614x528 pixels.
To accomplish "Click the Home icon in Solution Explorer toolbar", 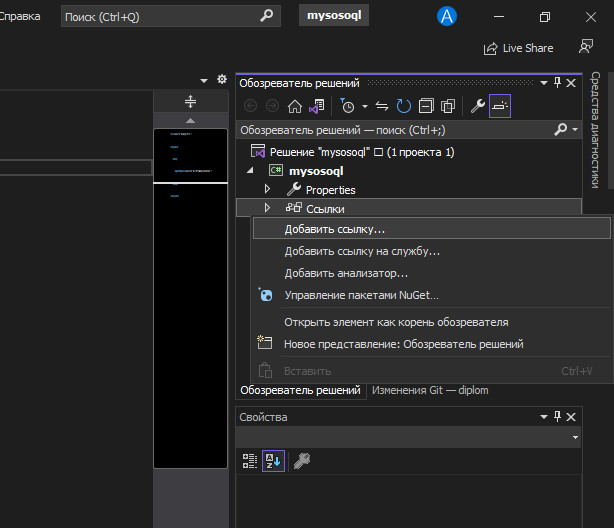I will coord(294,106).
